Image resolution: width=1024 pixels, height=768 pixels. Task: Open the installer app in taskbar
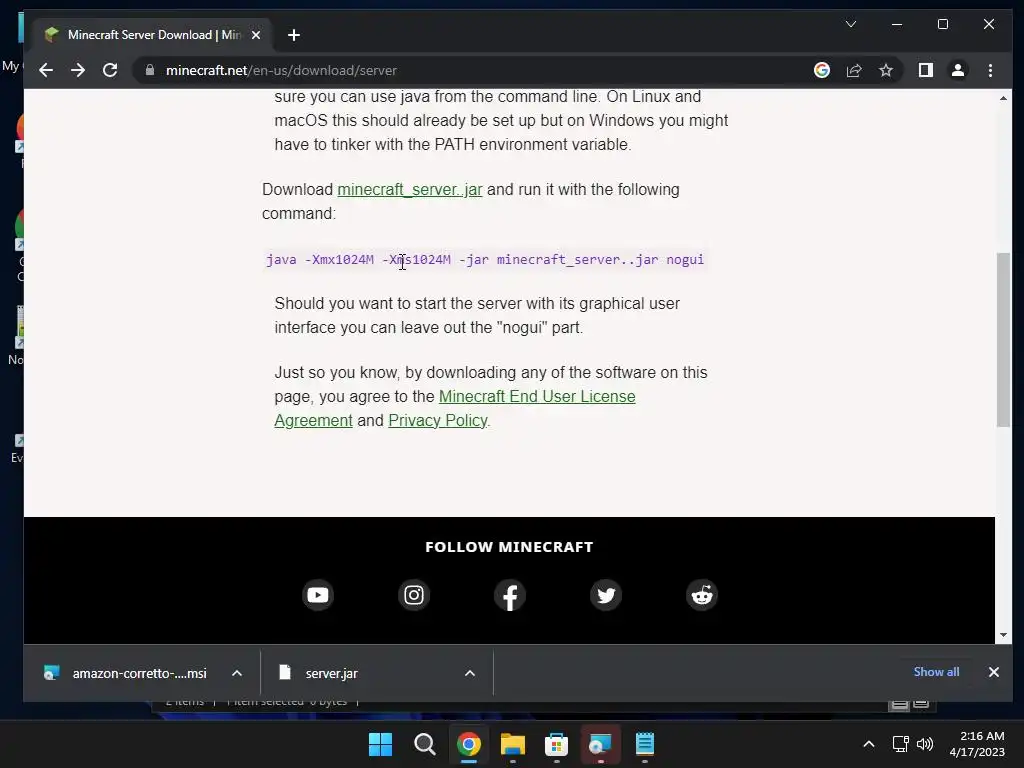600,744
